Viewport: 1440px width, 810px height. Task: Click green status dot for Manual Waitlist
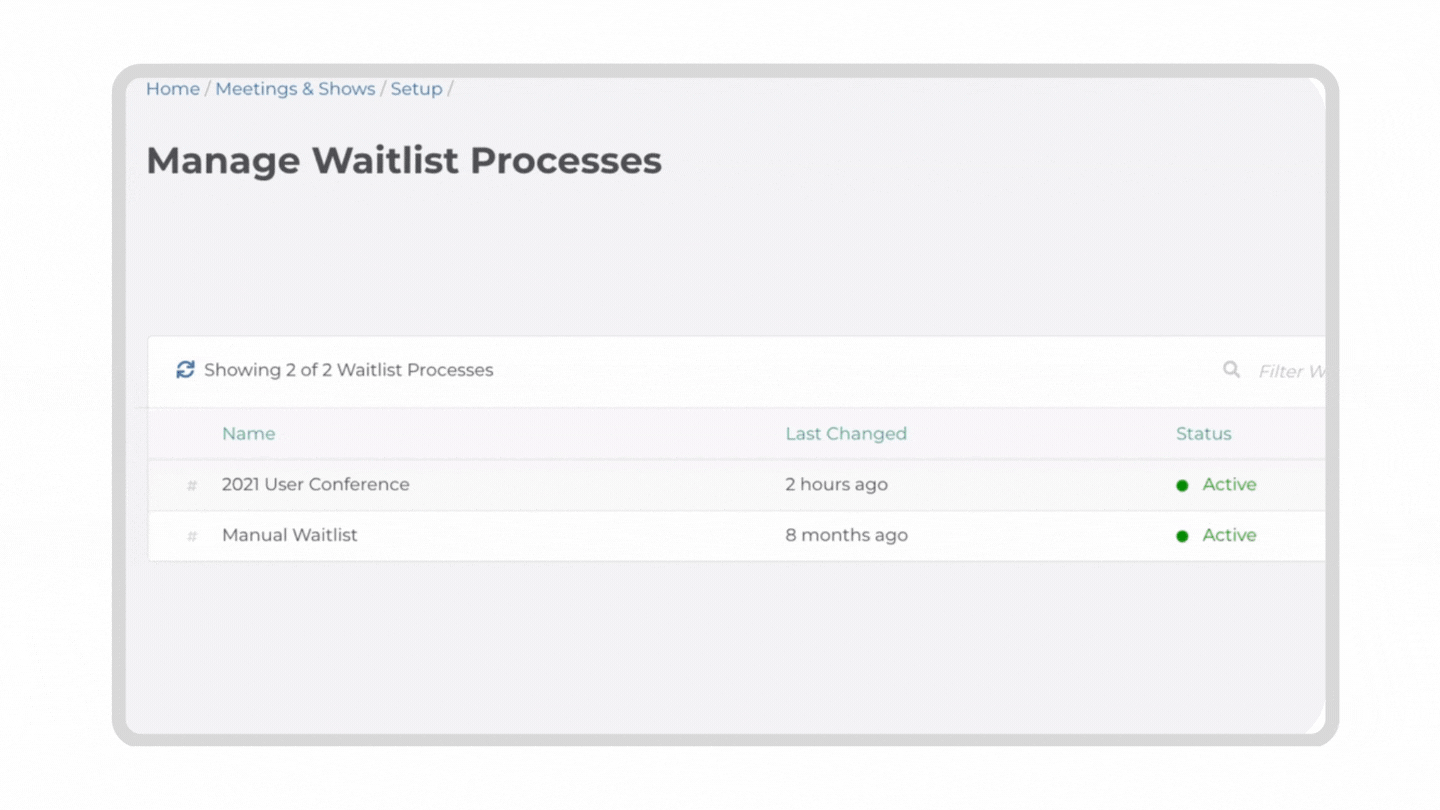1182,536
